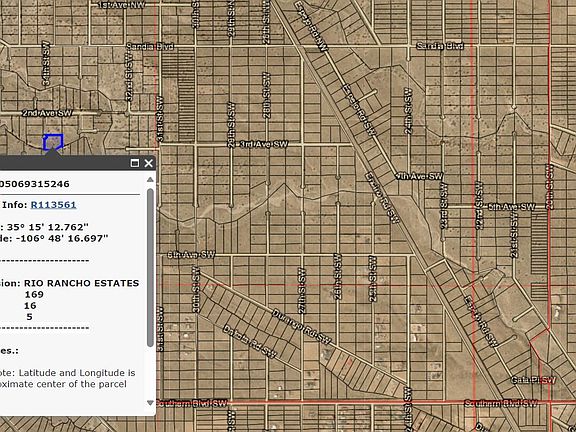Image resolution: width=576 pixels, height=432 pixels.
Task: Click the 3rd Ave SW street label
Action: coord(263,144)
